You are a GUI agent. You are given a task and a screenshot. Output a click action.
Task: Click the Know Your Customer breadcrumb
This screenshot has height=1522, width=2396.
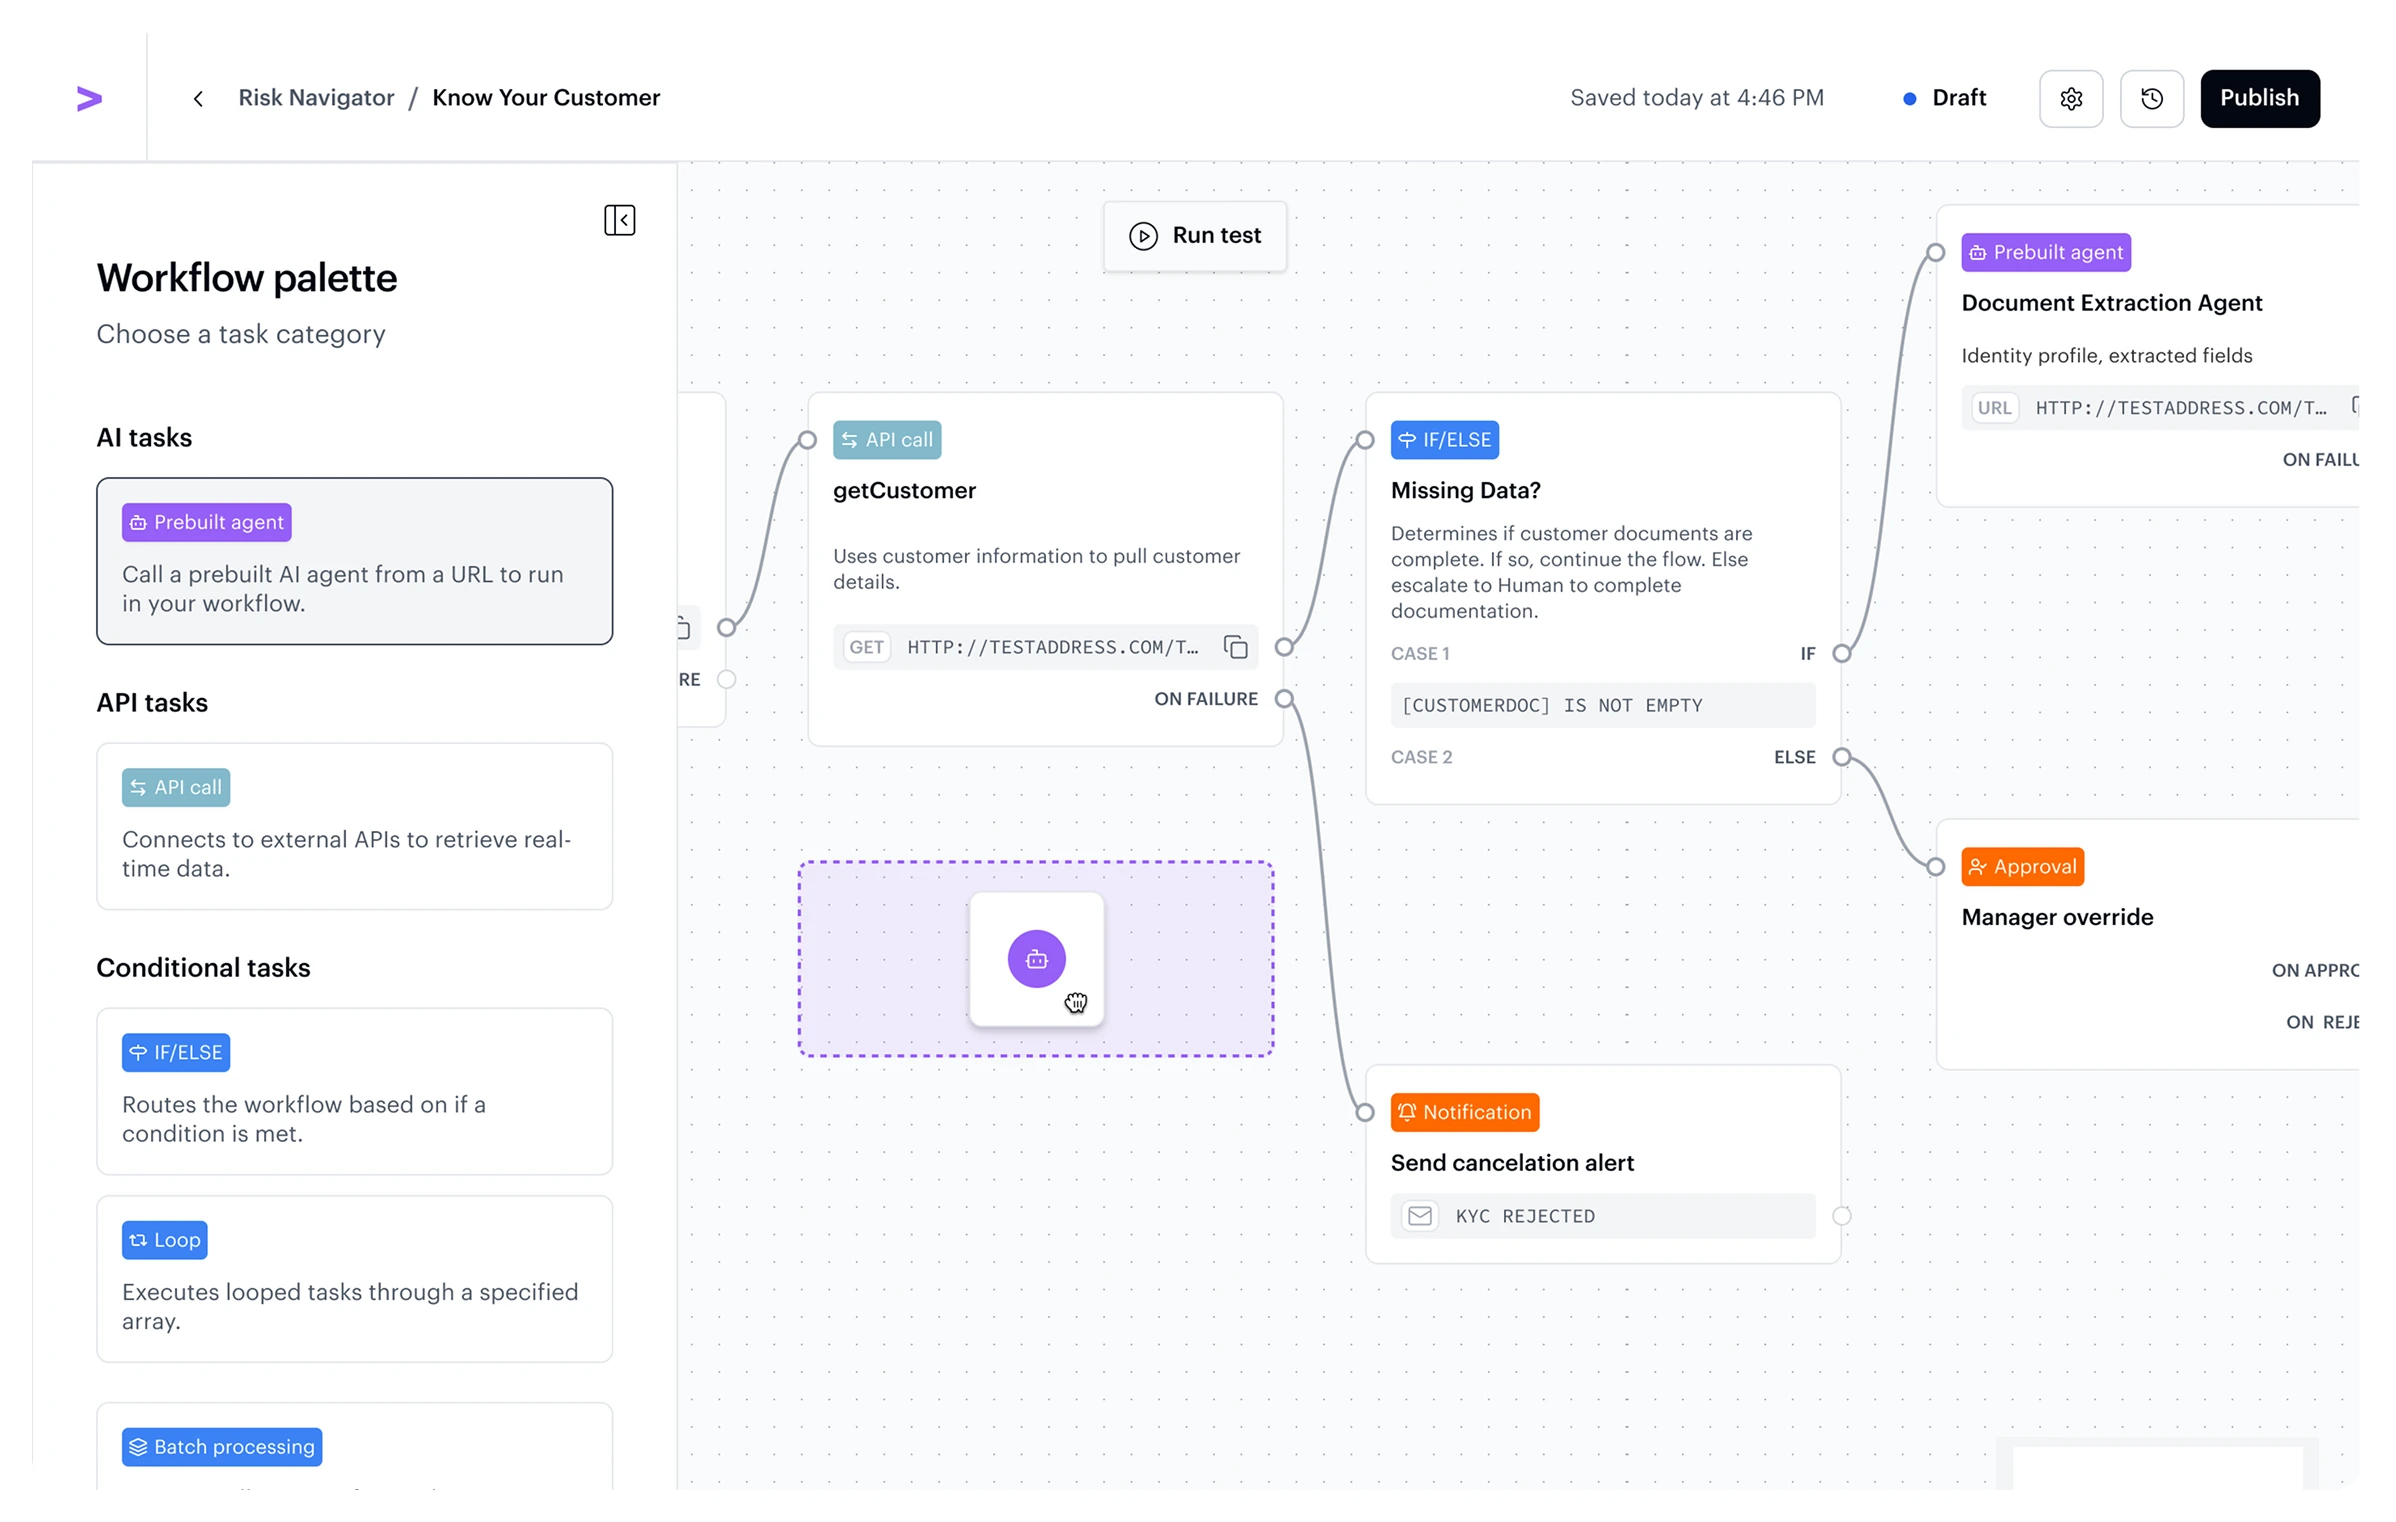pos(546,98)
